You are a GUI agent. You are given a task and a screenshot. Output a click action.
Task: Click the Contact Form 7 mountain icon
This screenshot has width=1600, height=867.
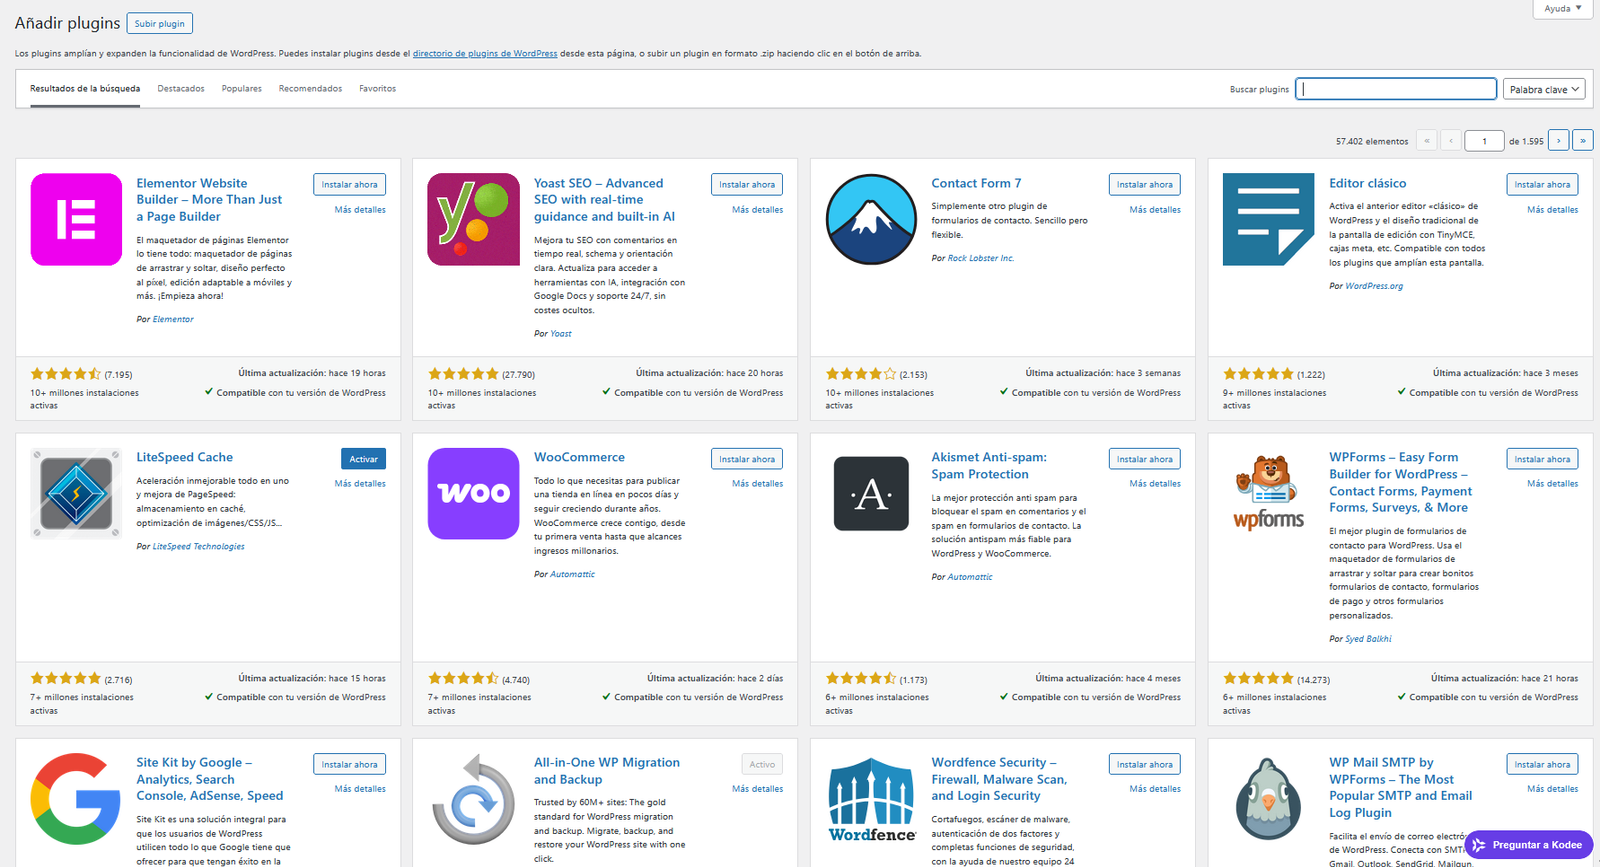pyautogui.click(x=871, y=219)
